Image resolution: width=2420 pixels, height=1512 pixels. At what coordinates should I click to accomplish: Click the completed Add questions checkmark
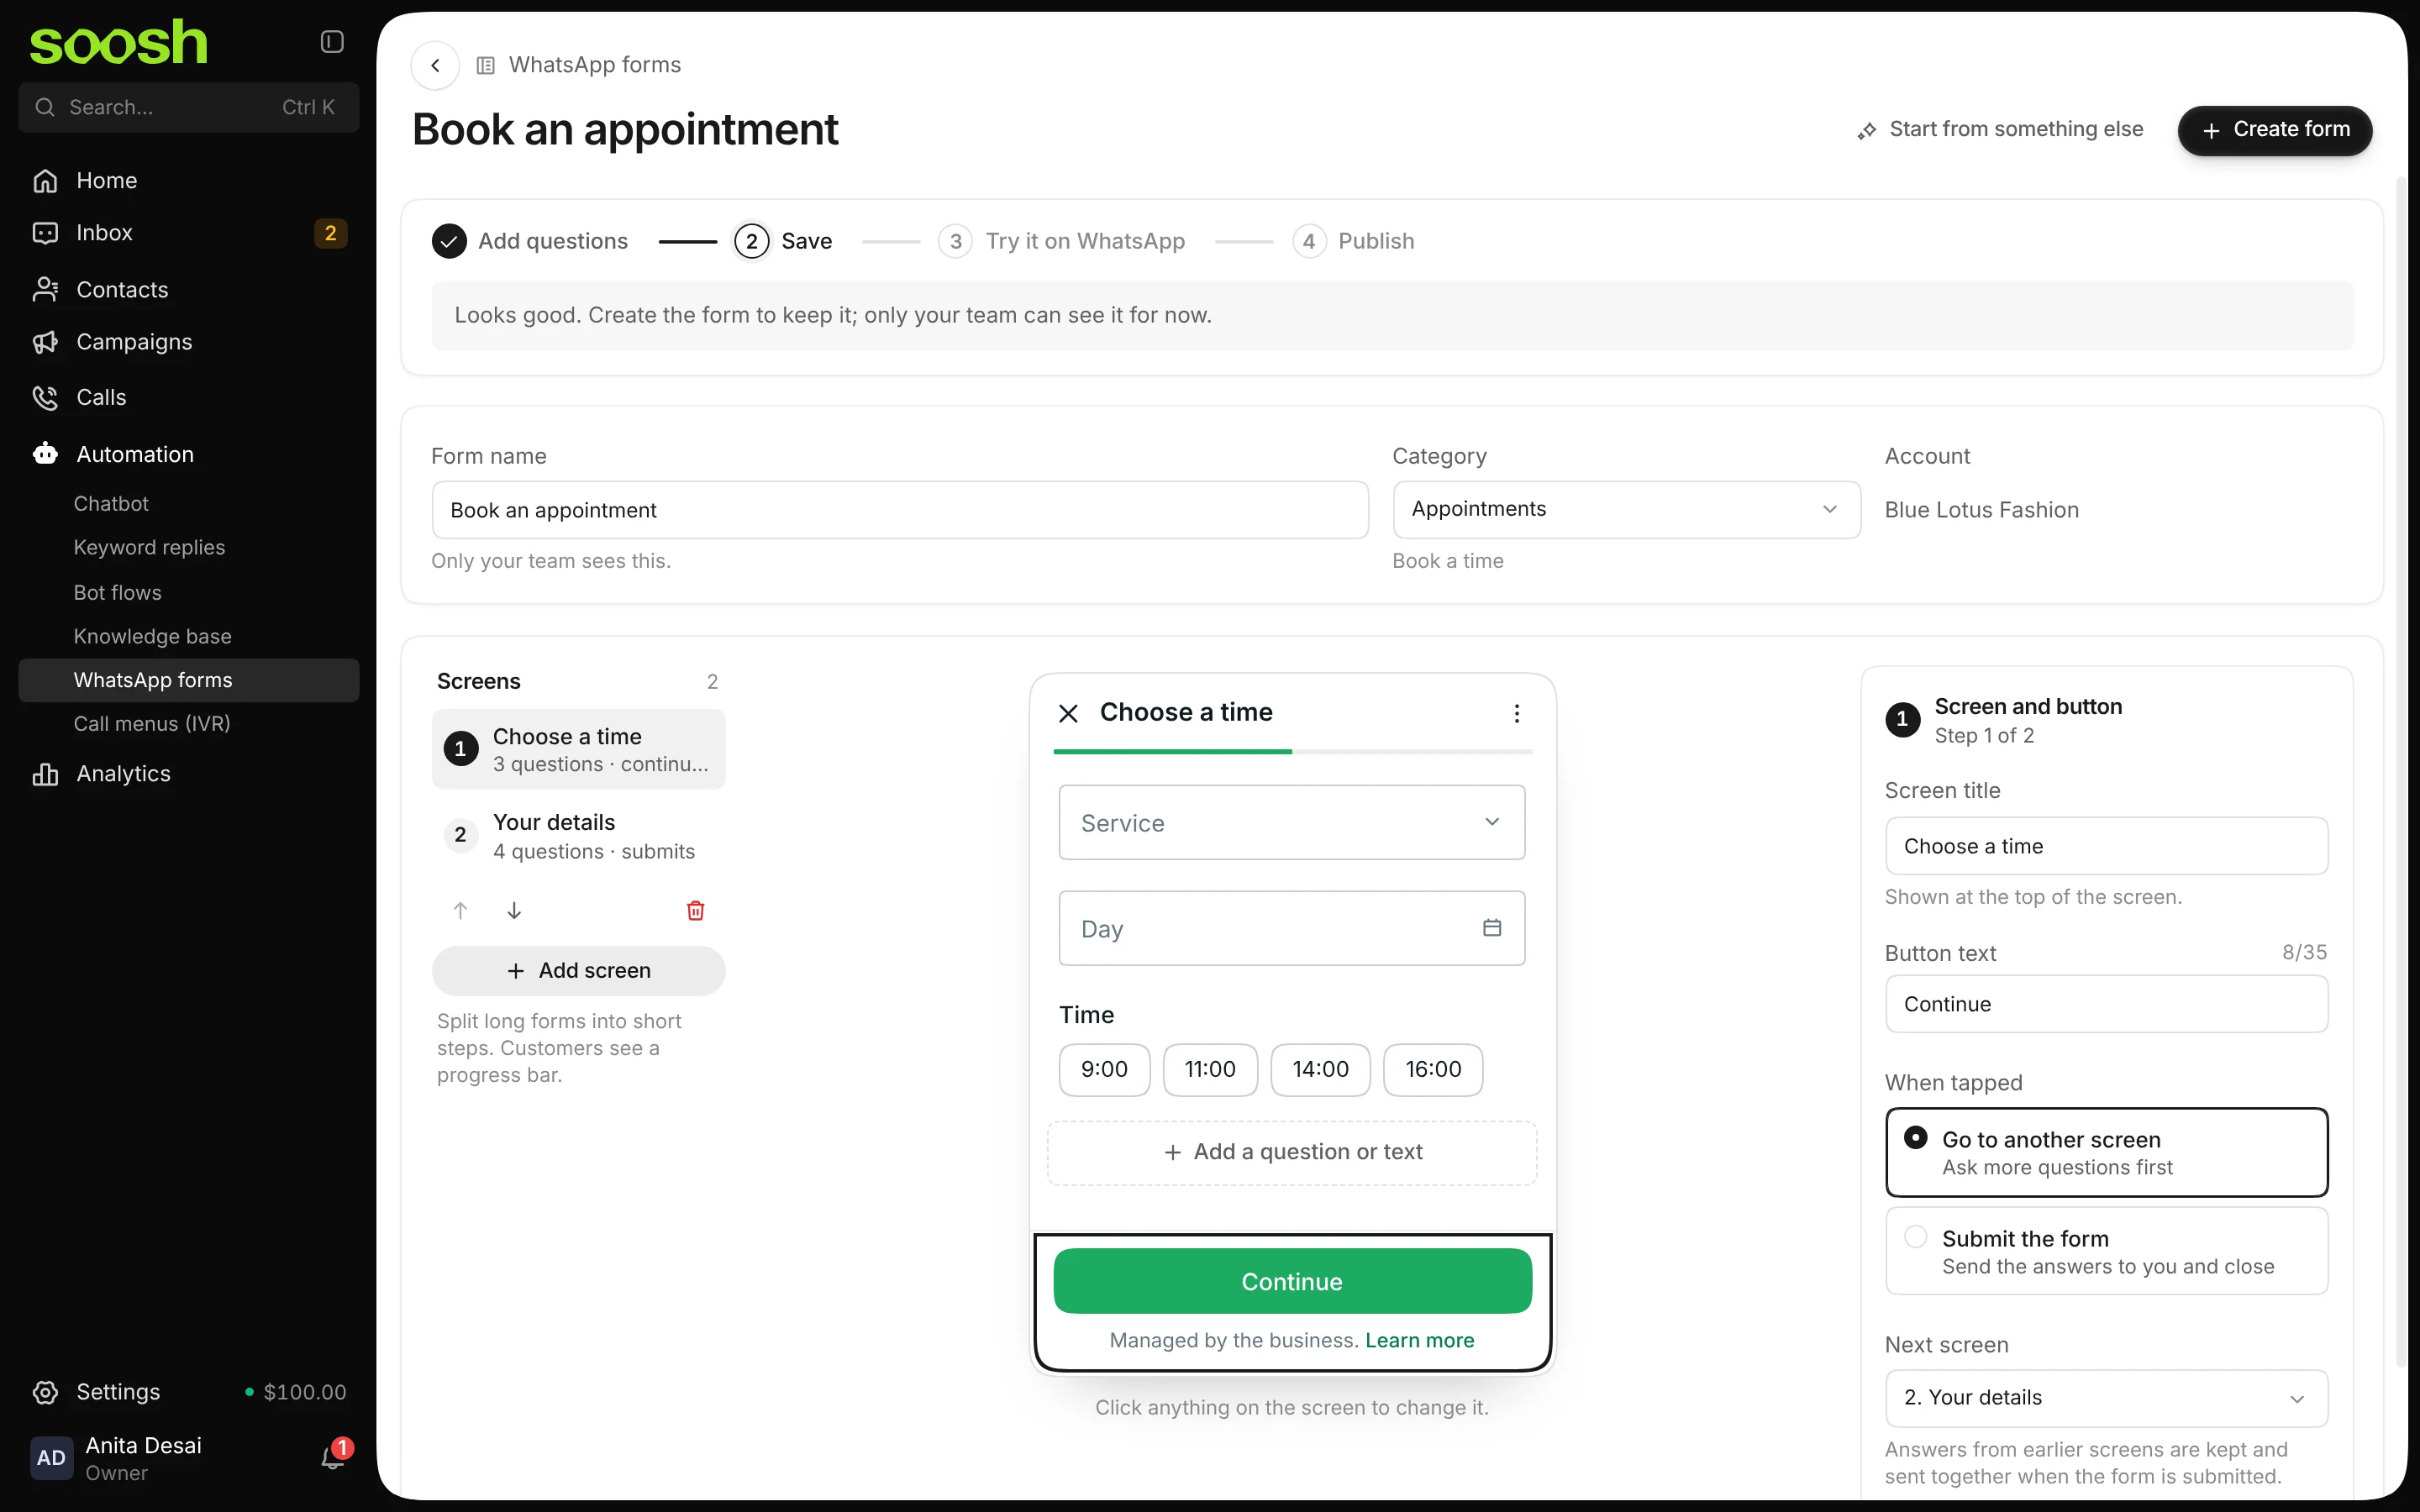[449, 241]
